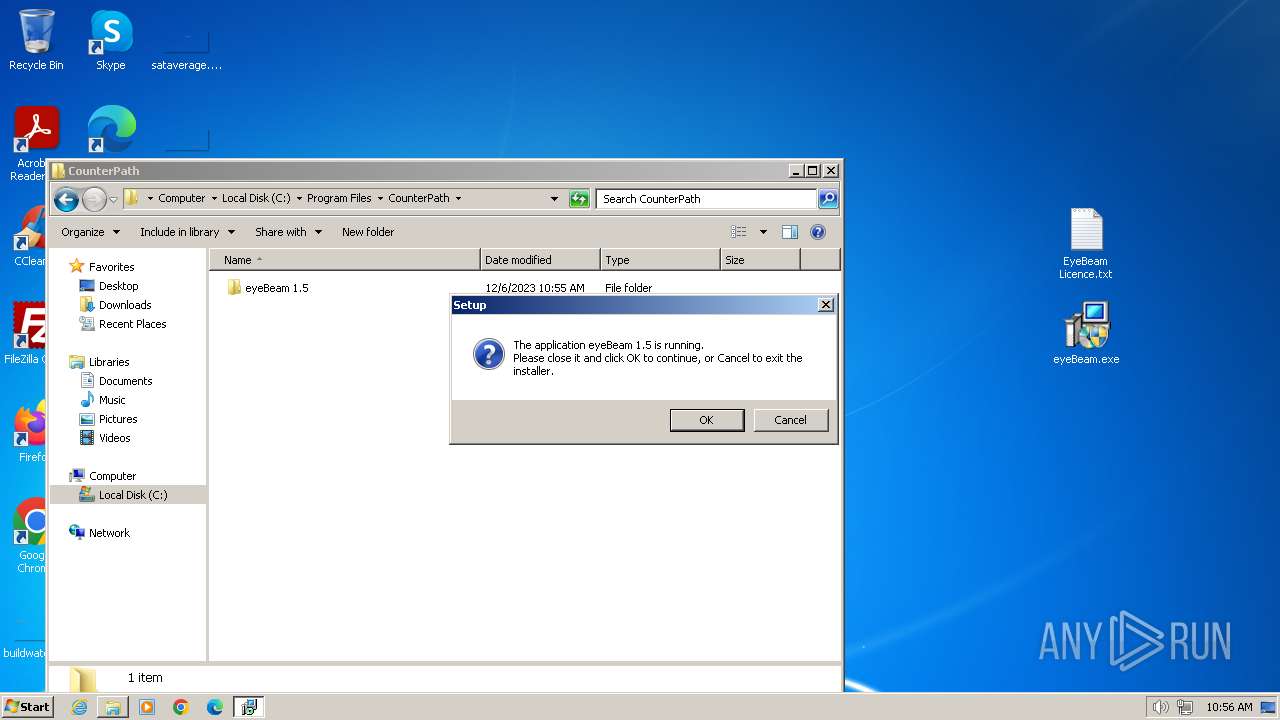
Task: Select Computer in the address breadcrumb
Action: (x=181, y=198)
